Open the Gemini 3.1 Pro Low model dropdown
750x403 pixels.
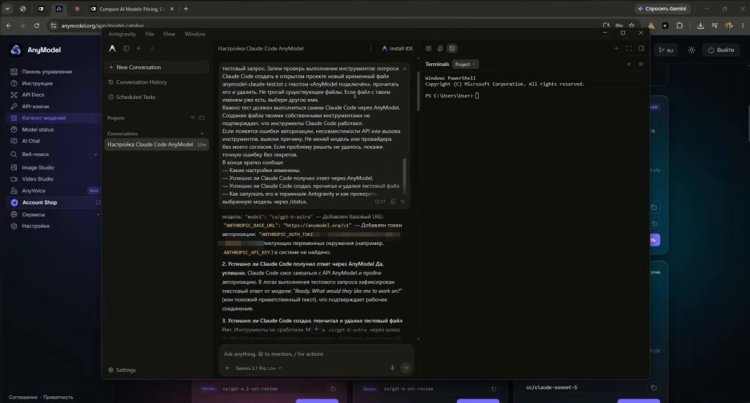pos(258,368)
